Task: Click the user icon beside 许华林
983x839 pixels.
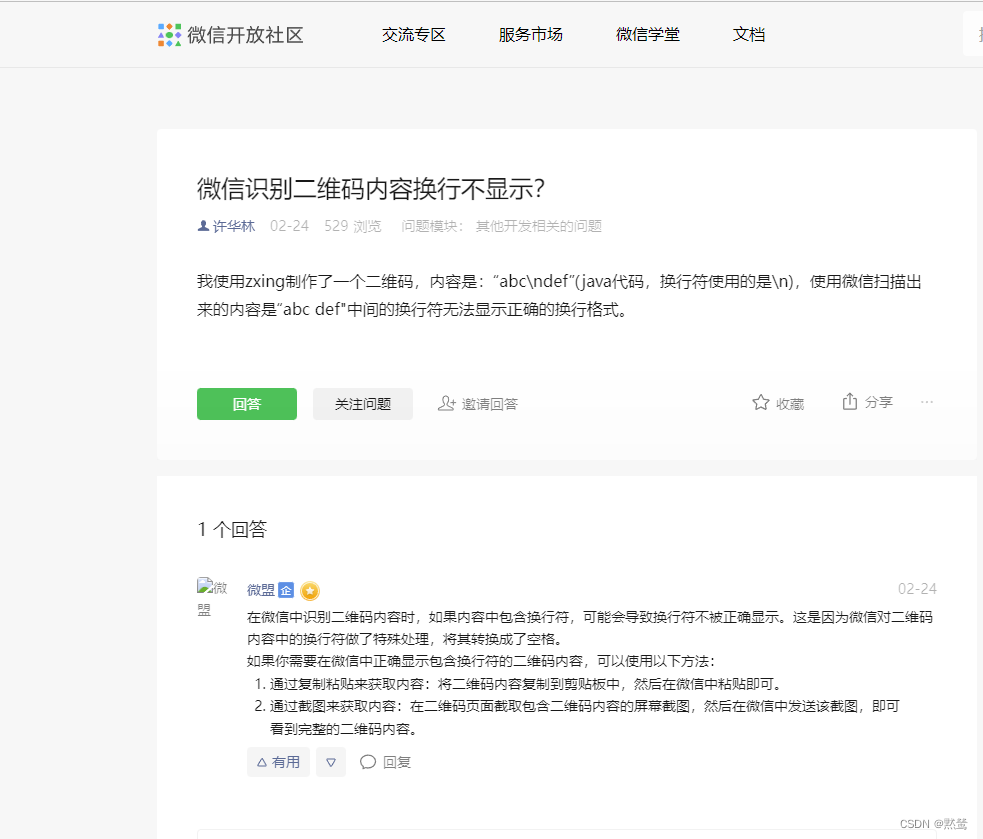Action: (x=203, y=226)
